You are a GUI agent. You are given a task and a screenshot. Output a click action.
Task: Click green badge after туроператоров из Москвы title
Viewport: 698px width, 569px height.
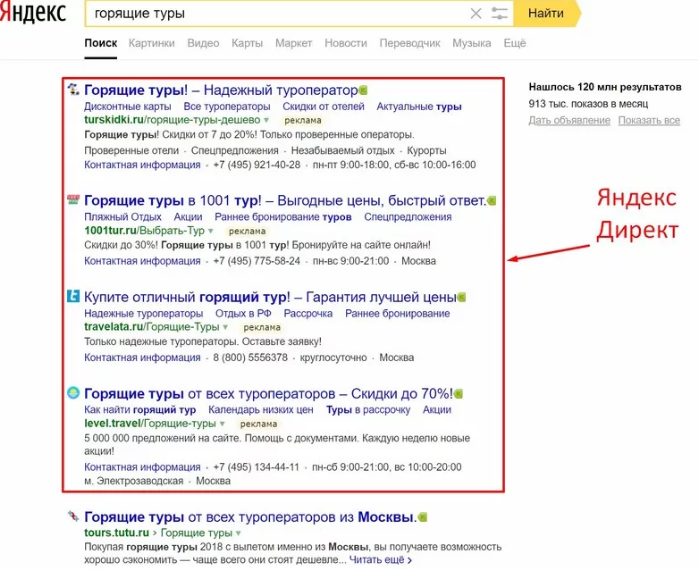tap(423, 517)
